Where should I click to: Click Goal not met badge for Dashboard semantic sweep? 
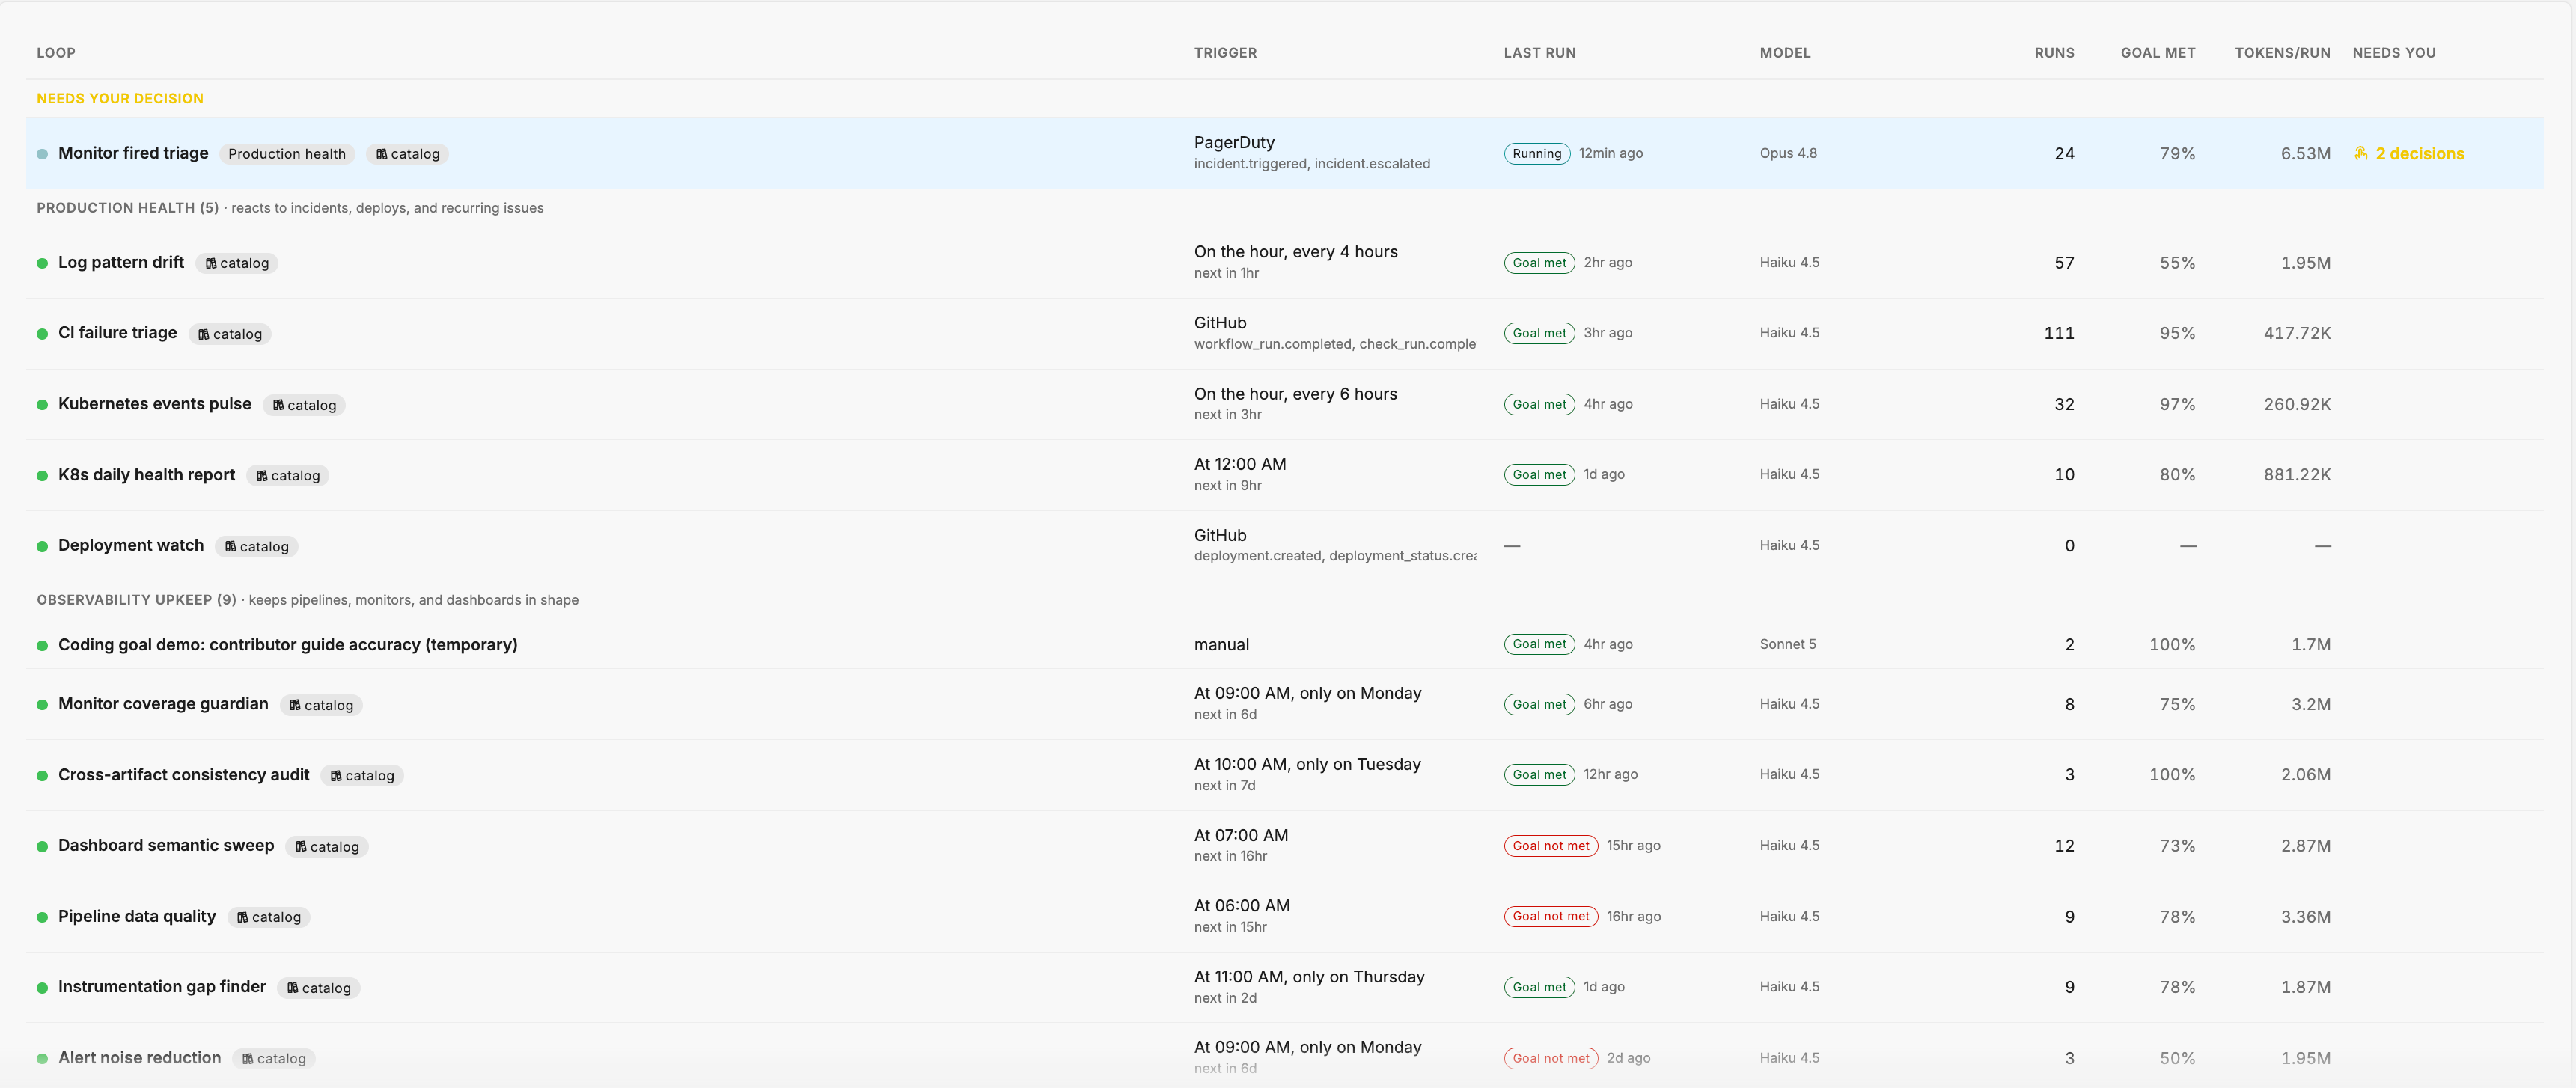pos(1550,846)
